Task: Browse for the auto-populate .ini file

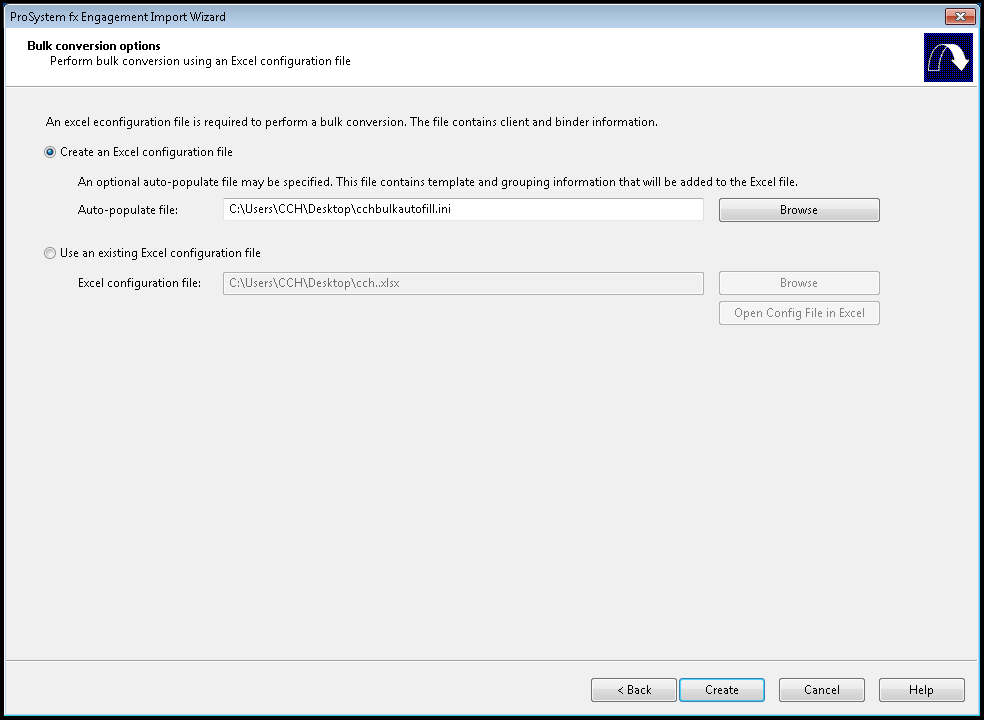Action: tap(799, 210)
